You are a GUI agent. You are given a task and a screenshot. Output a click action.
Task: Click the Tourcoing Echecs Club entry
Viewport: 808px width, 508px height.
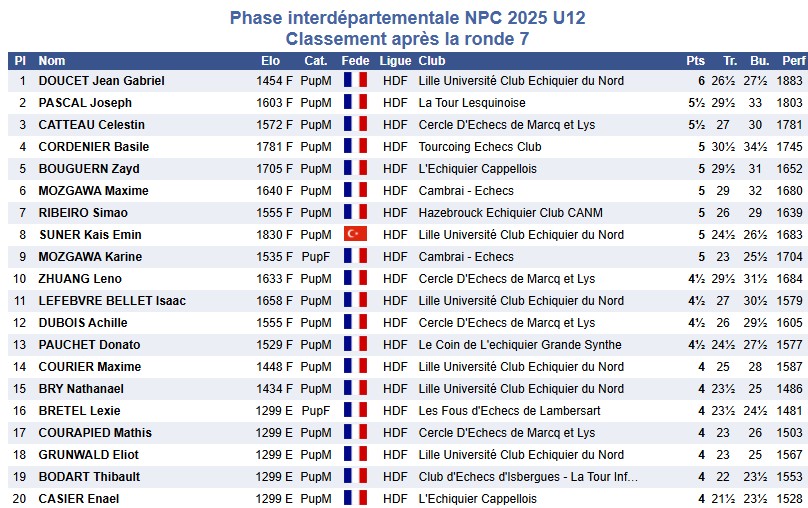(480, 147)
